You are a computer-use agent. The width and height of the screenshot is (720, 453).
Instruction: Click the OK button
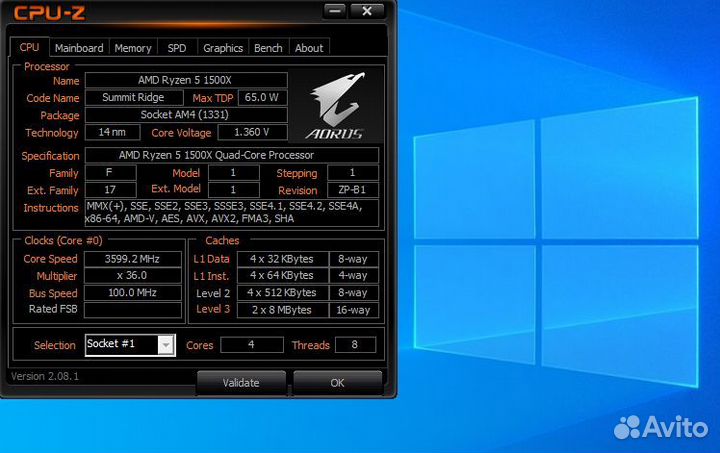(x=337, y=382)
